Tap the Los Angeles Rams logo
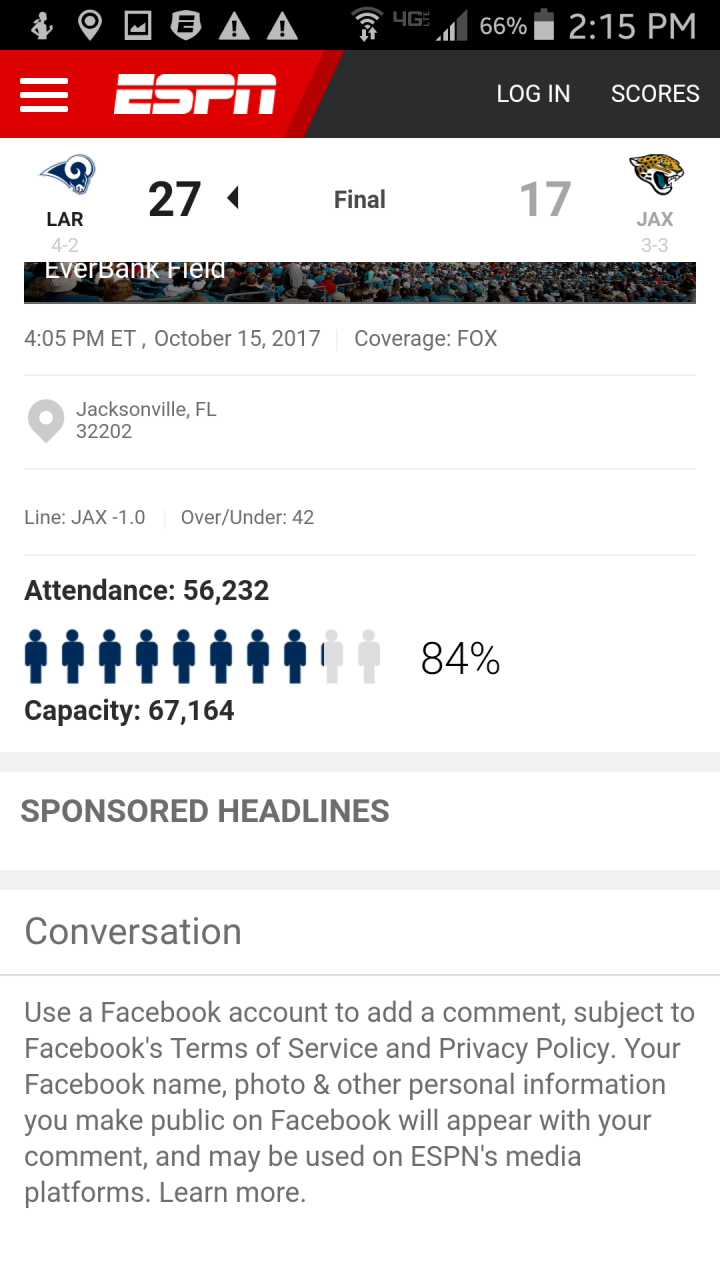 (67, 175)
